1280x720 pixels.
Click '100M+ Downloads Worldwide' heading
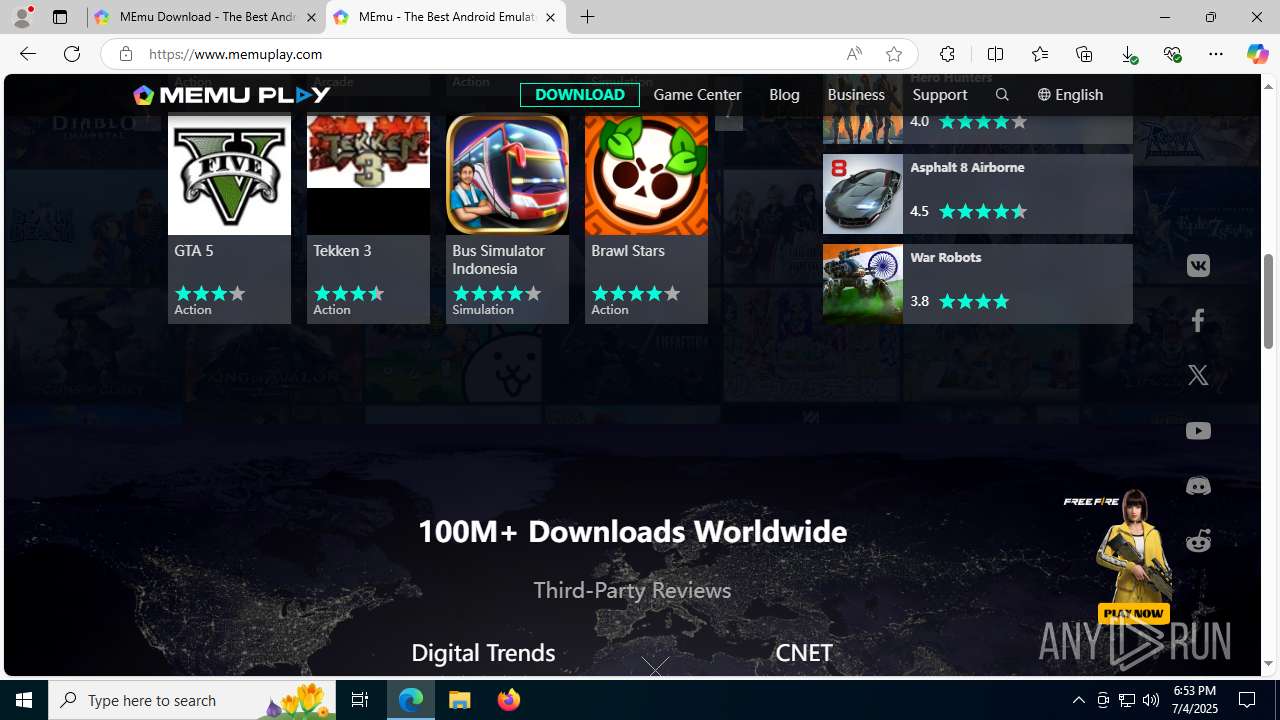[632, 531]
